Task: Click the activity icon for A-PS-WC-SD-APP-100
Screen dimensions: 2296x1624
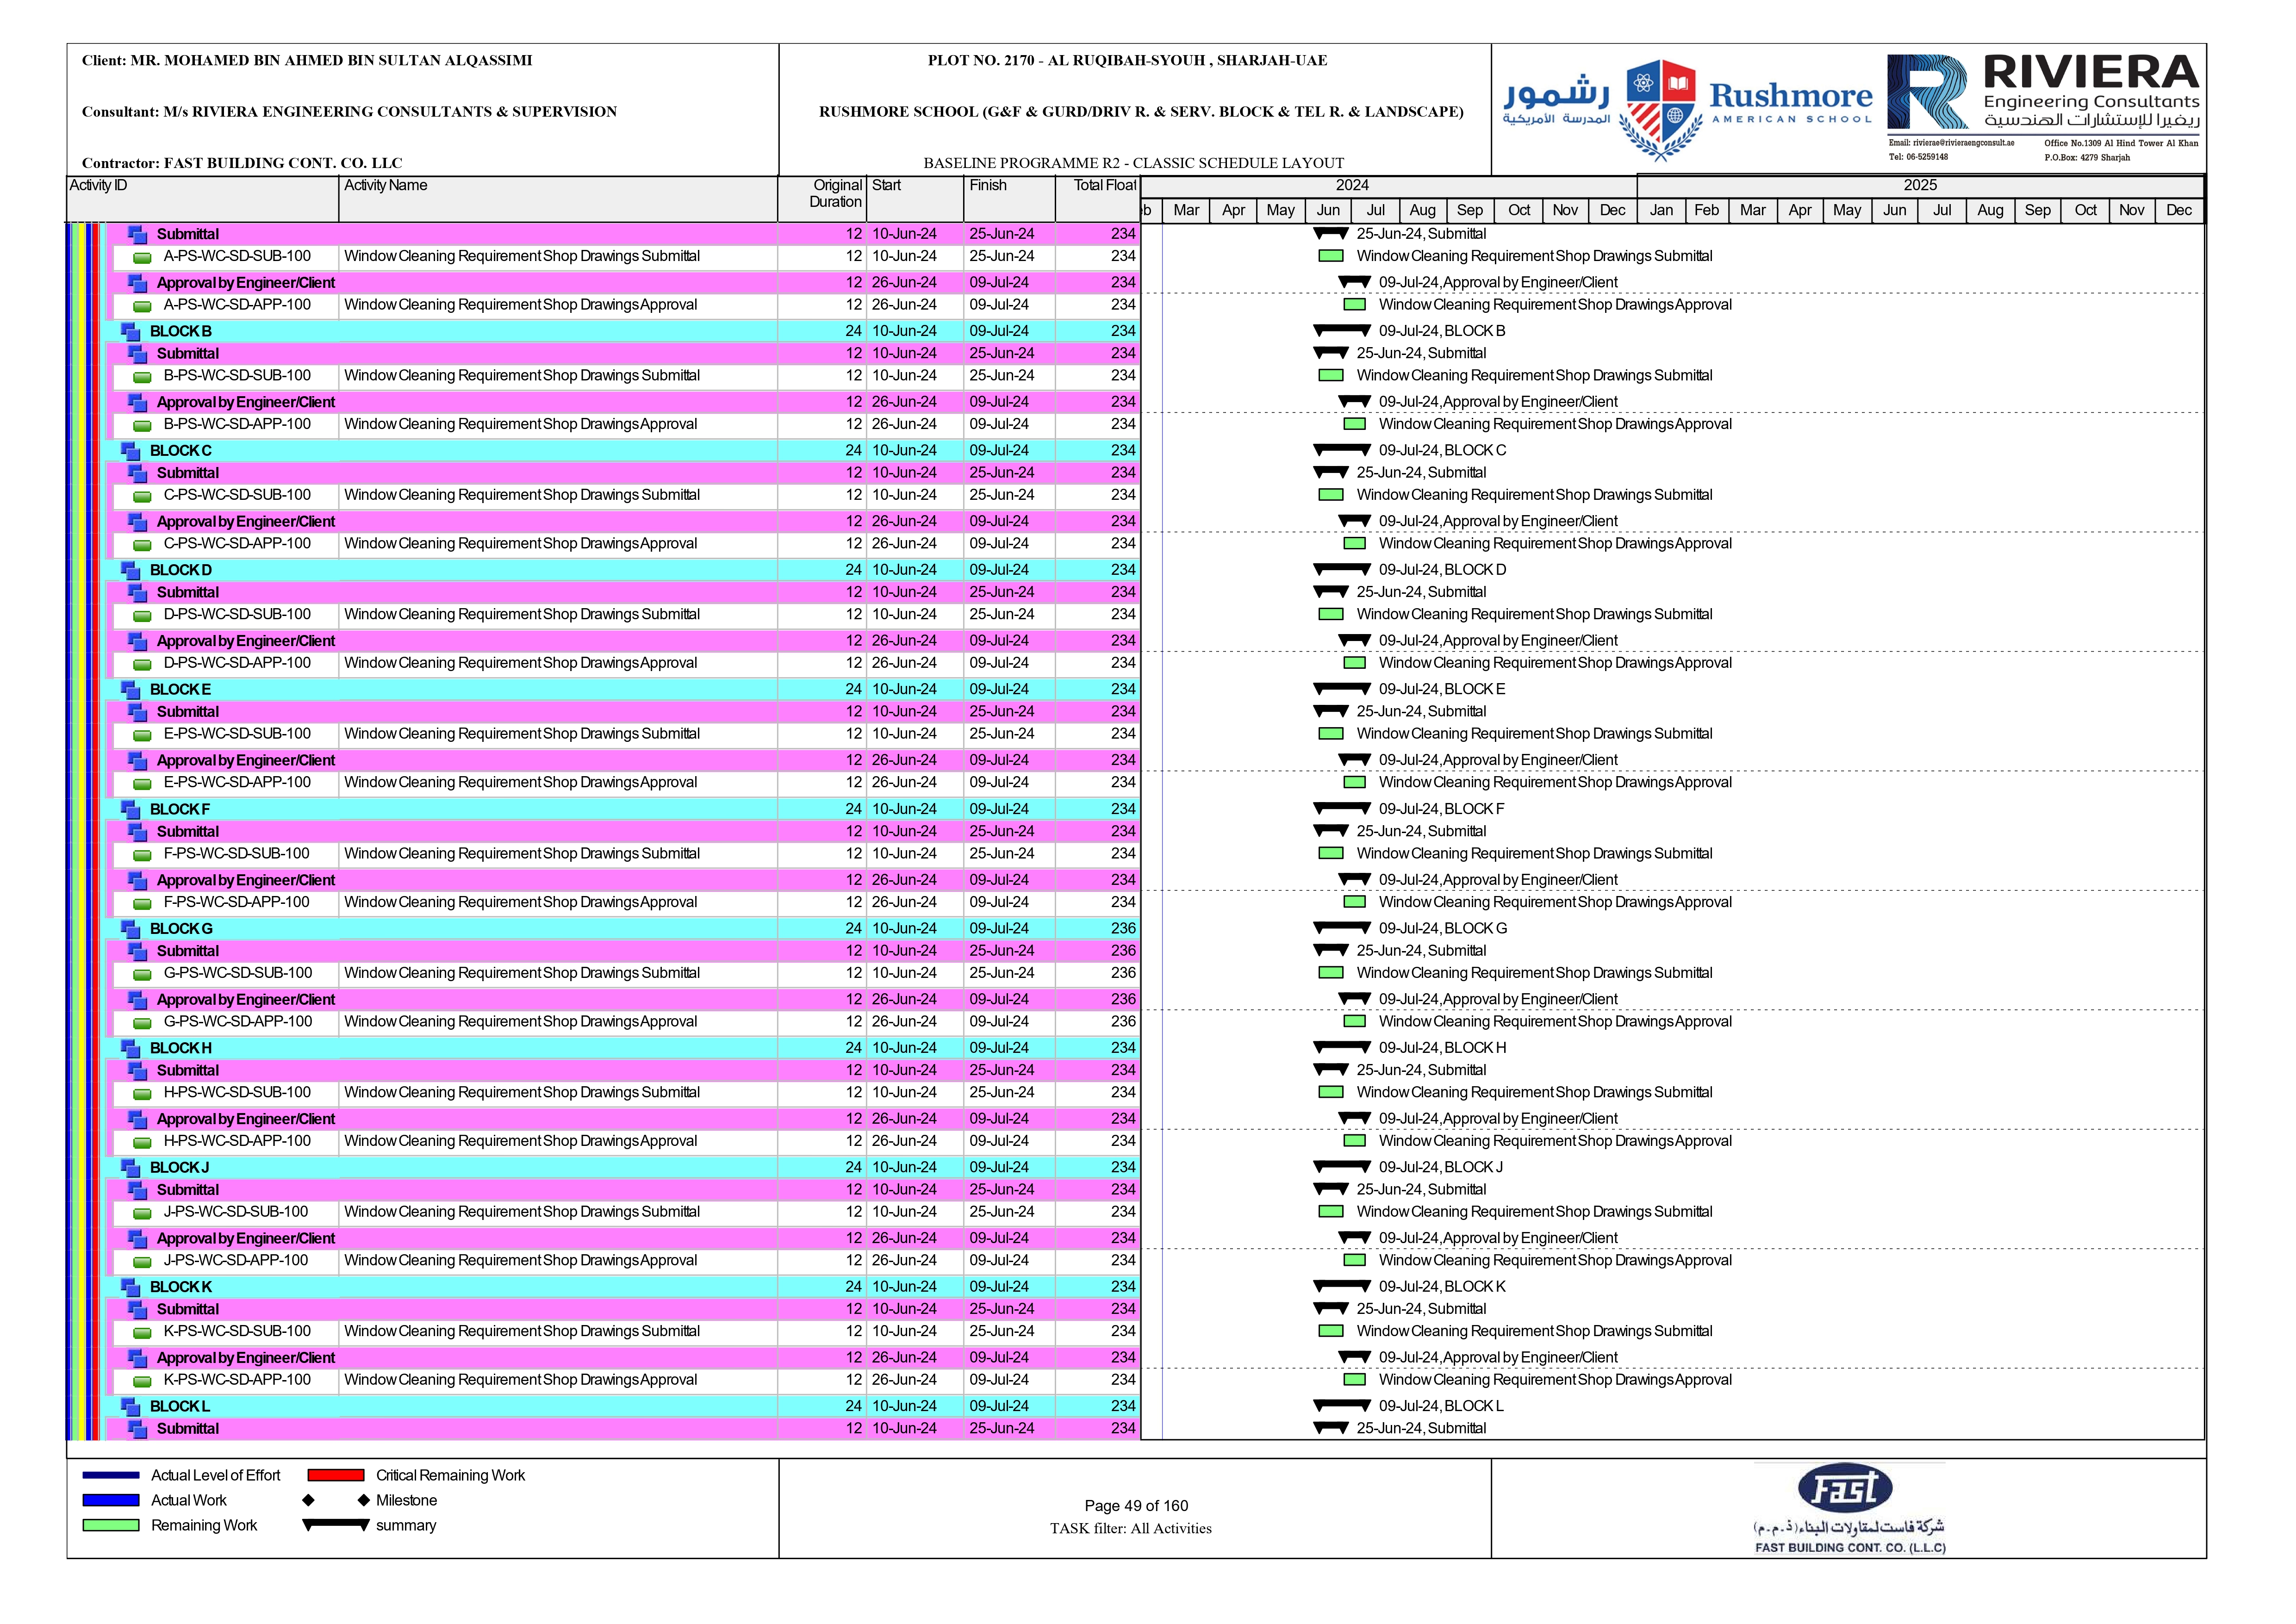Action: 142,306
